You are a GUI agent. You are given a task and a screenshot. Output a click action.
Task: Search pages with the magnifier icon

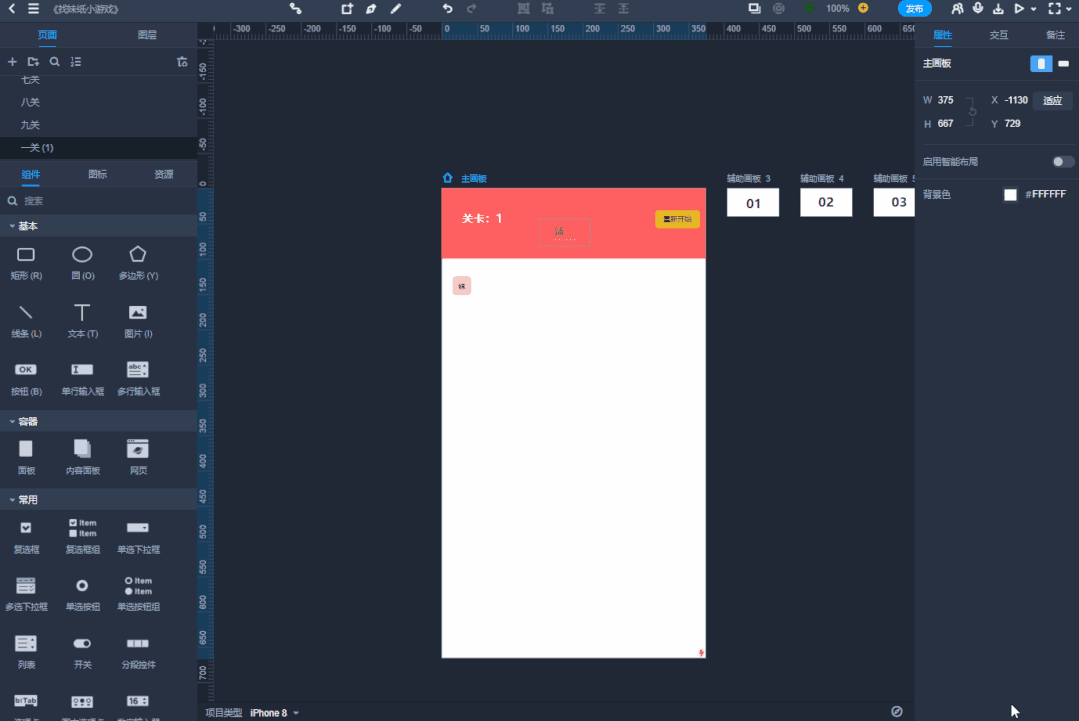(x=54, y=62)
